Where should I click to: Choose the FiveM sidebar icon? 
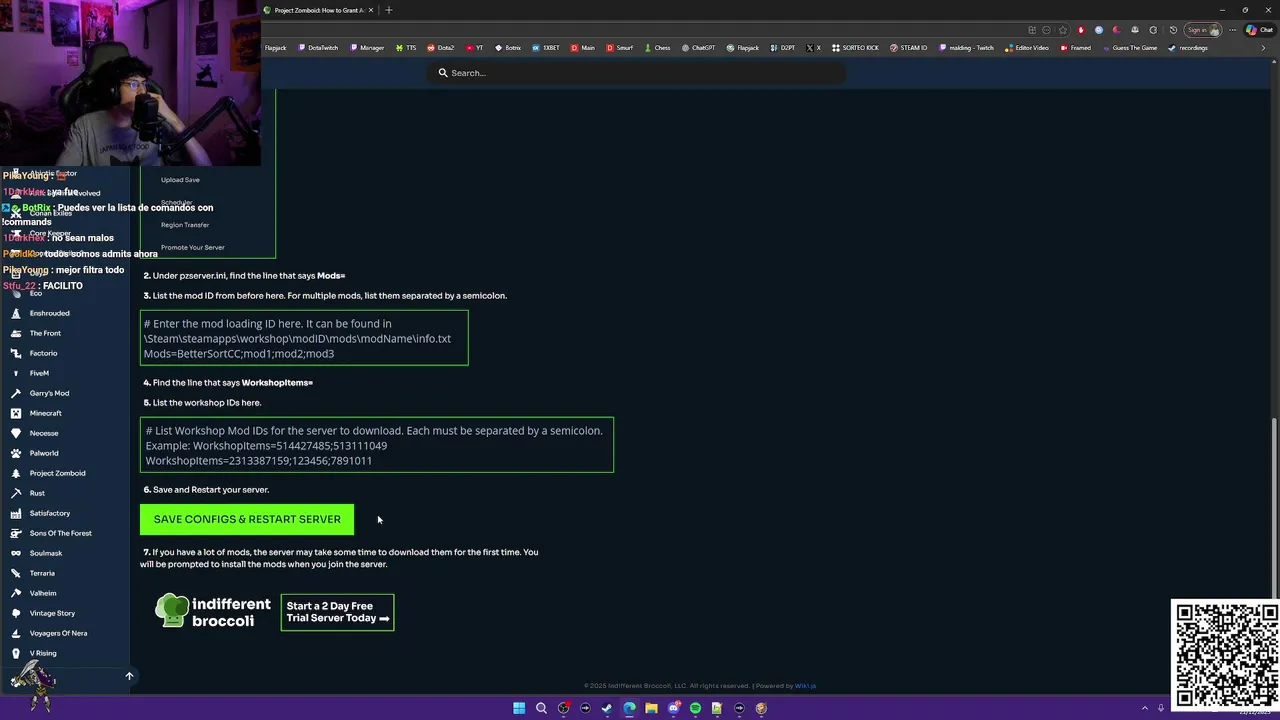pos(16,373)
